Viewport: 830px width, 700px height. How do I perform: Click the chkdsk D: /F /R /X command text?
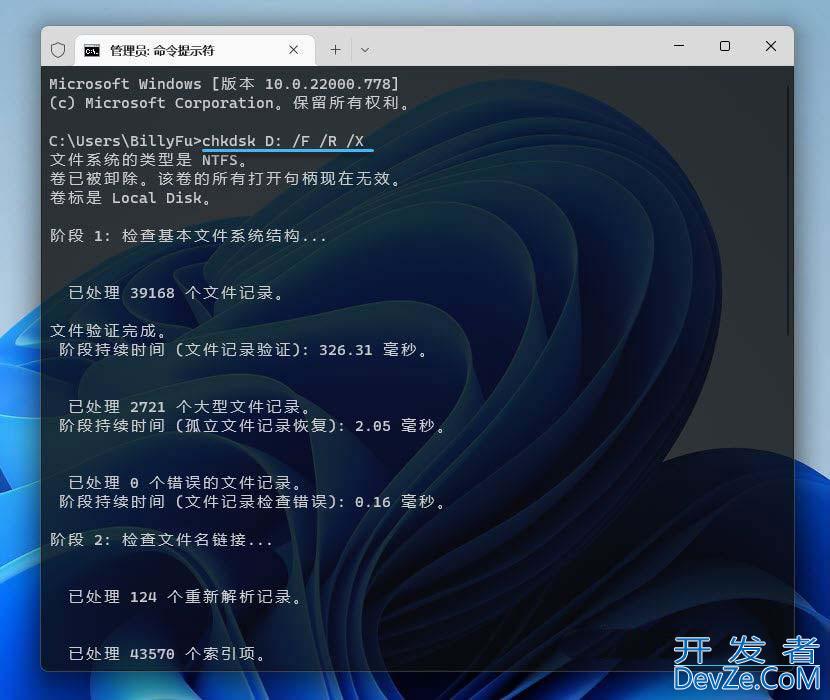(283, 141)
